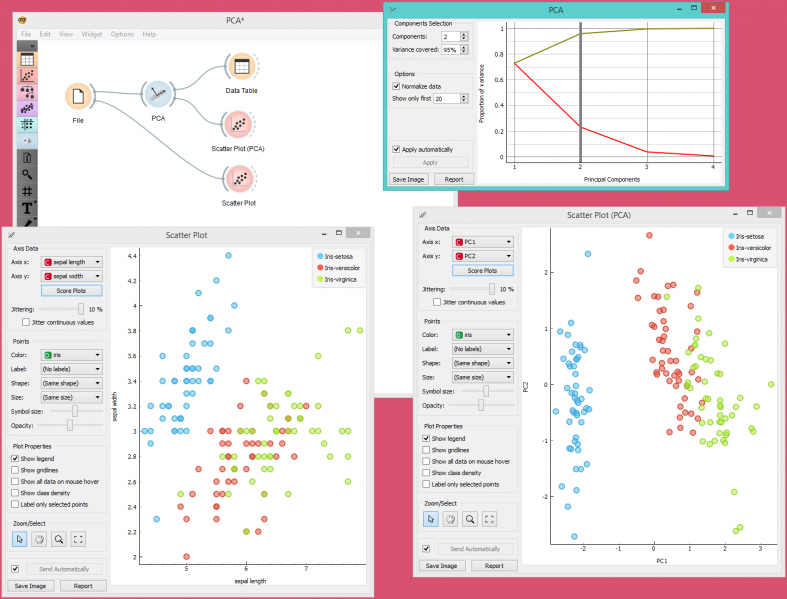Toggle Jitter continuous values in Scatter Plot window
This screenshot has height=599, width=787.
coord(26,322)
